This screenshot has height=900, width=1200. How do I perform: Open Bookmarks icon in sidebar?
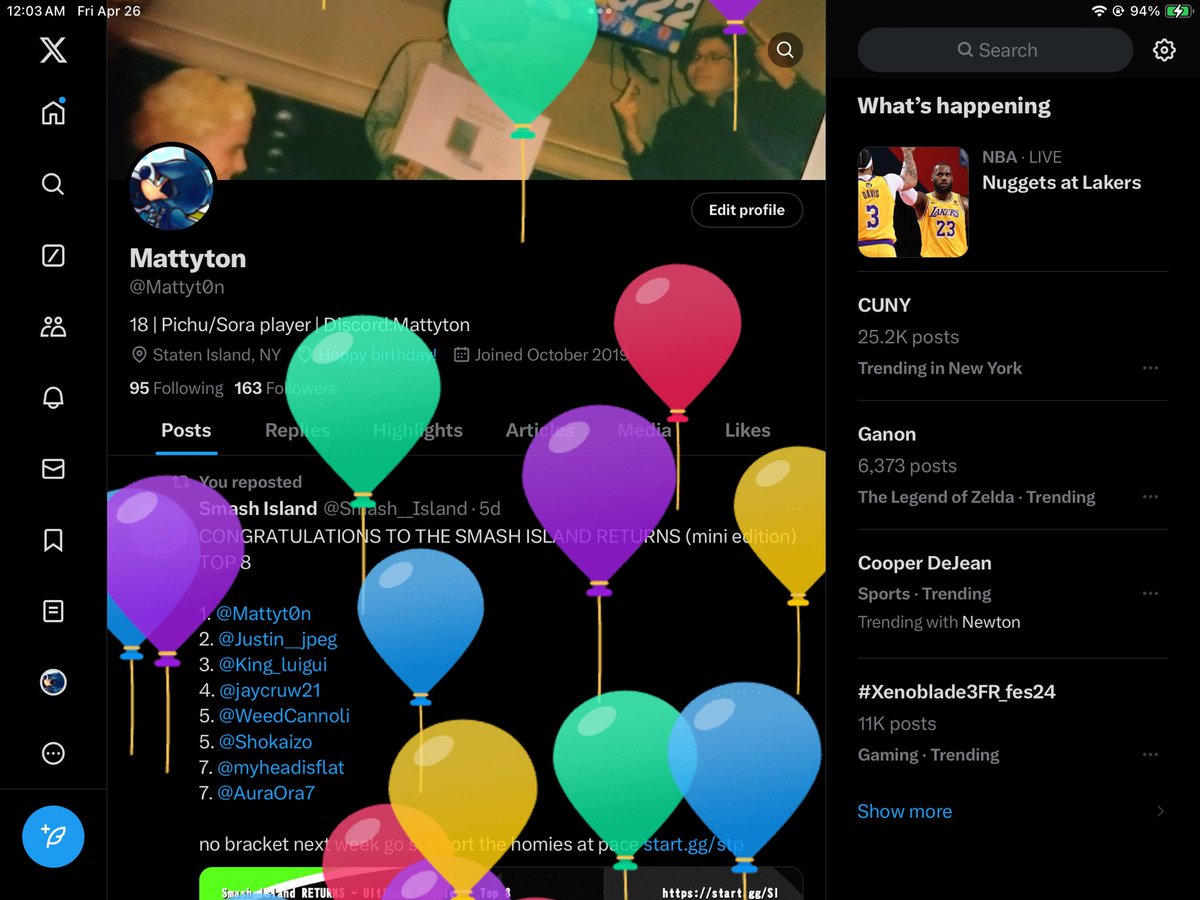tap(53, 541)
